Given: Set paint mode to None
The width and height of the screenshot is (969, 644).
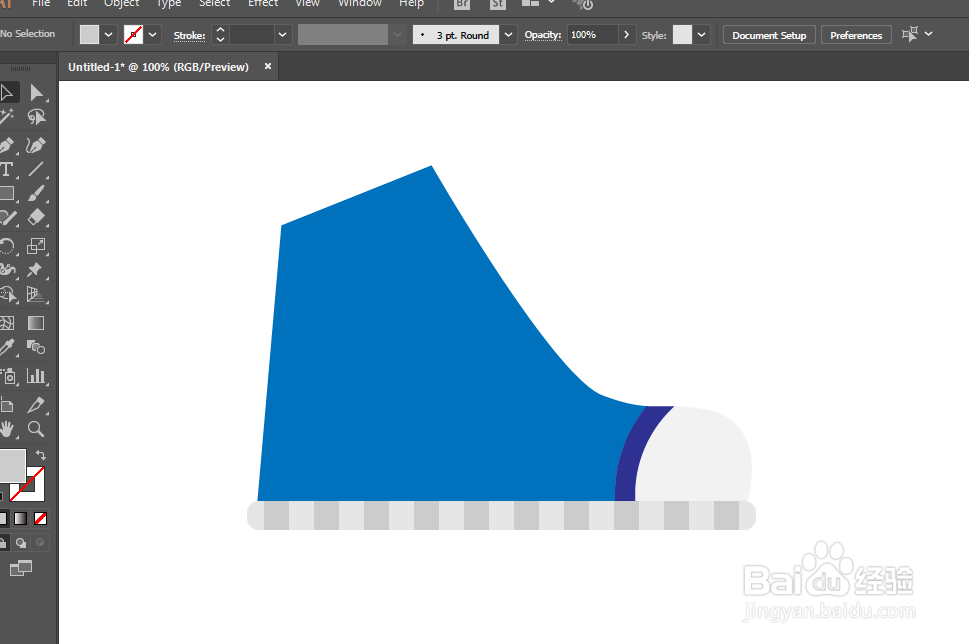Looking at the screenshot, I should point(40,519).
